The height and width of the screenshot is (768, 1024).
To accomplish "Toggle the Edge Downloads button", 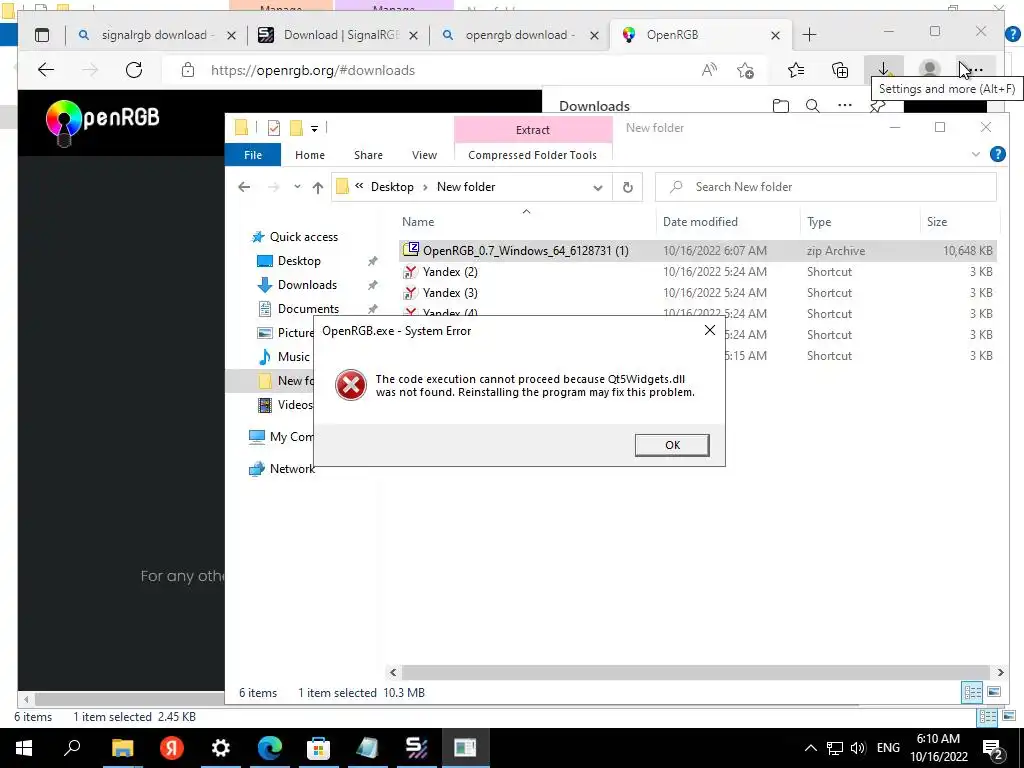I will [x=884, y=70].
